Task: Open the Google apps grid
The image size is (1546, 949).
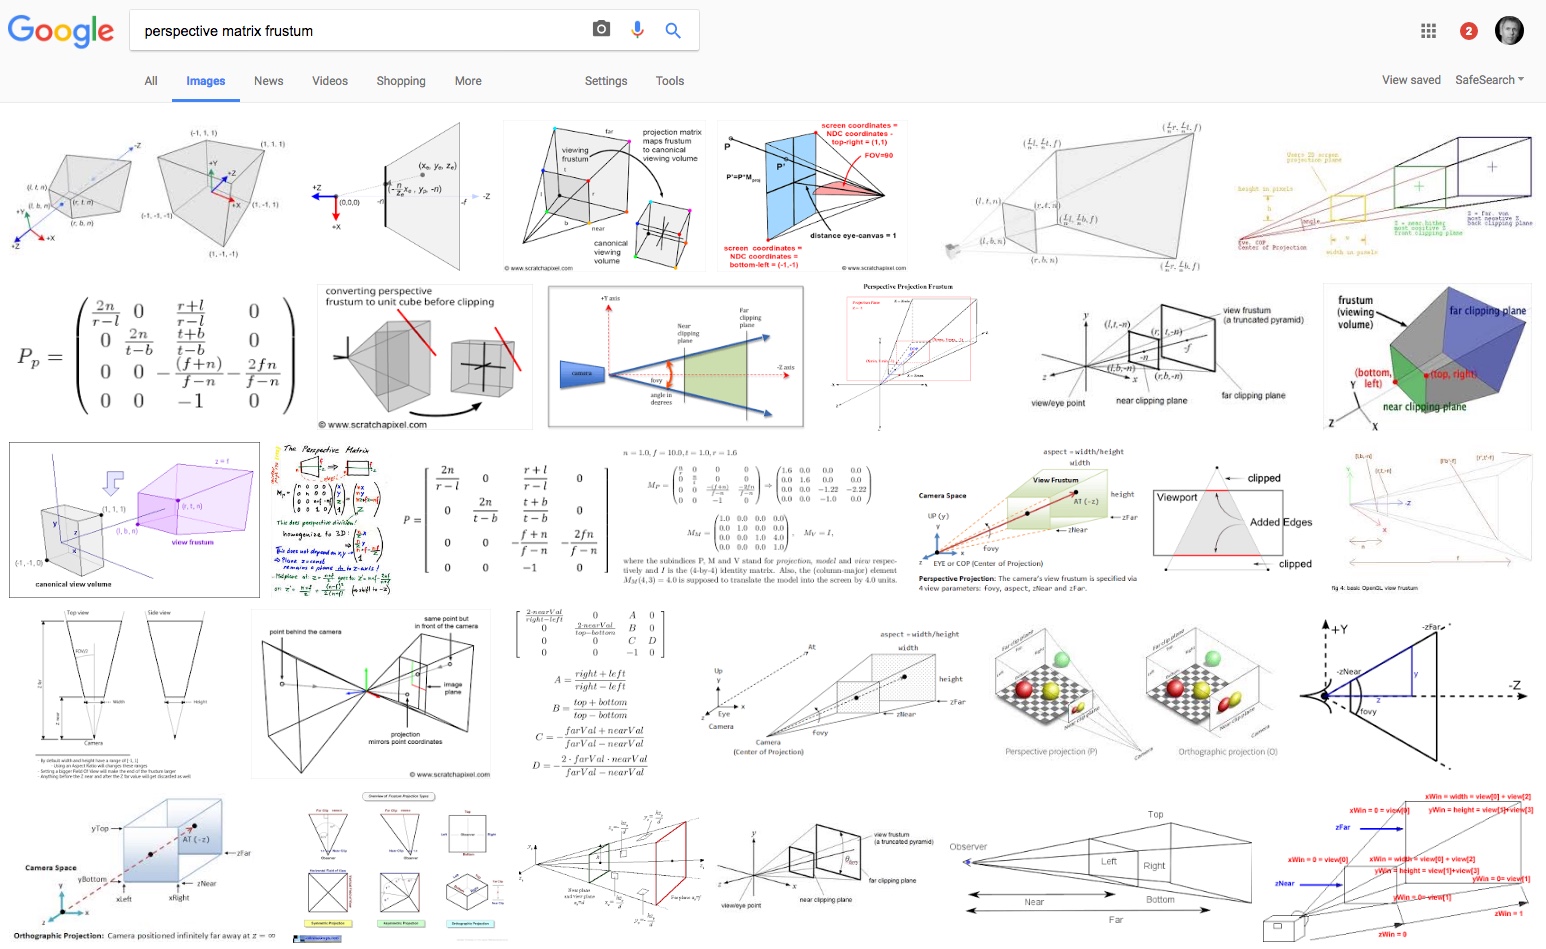Action: (x=1428, y=31)
